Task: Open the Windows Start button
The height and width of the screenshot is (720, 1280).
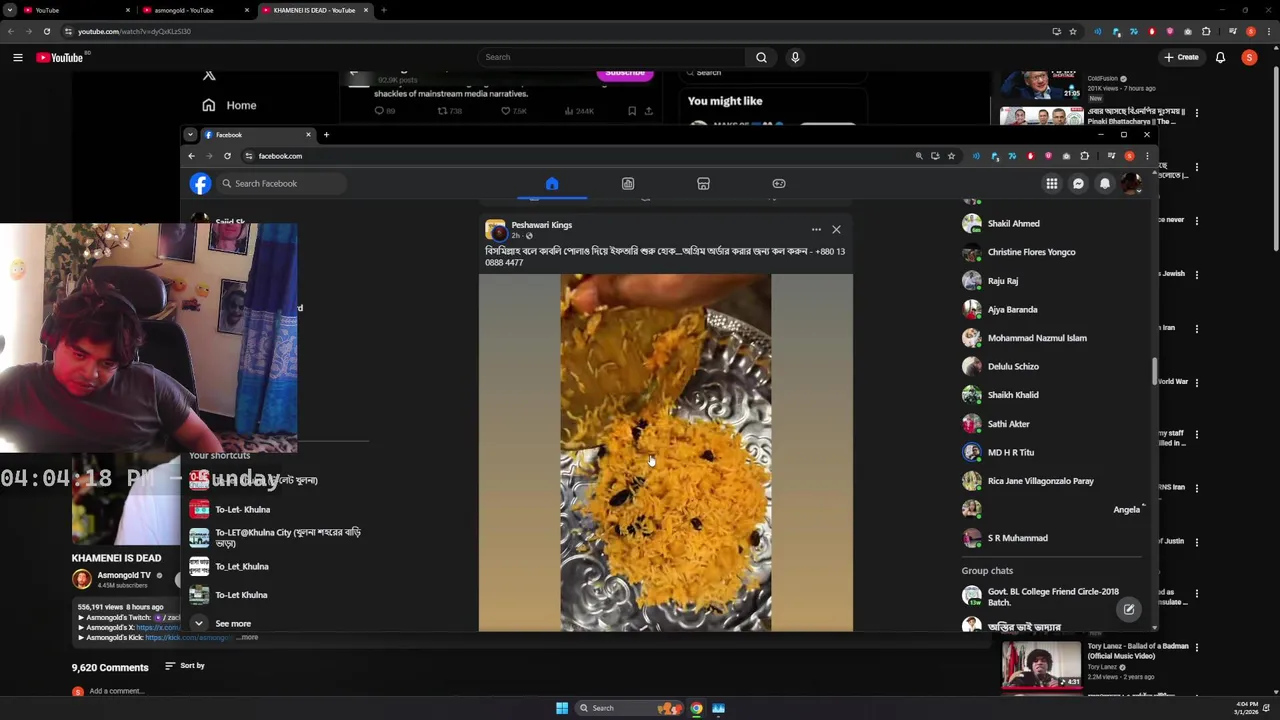Action: click(x=562, y=708)
